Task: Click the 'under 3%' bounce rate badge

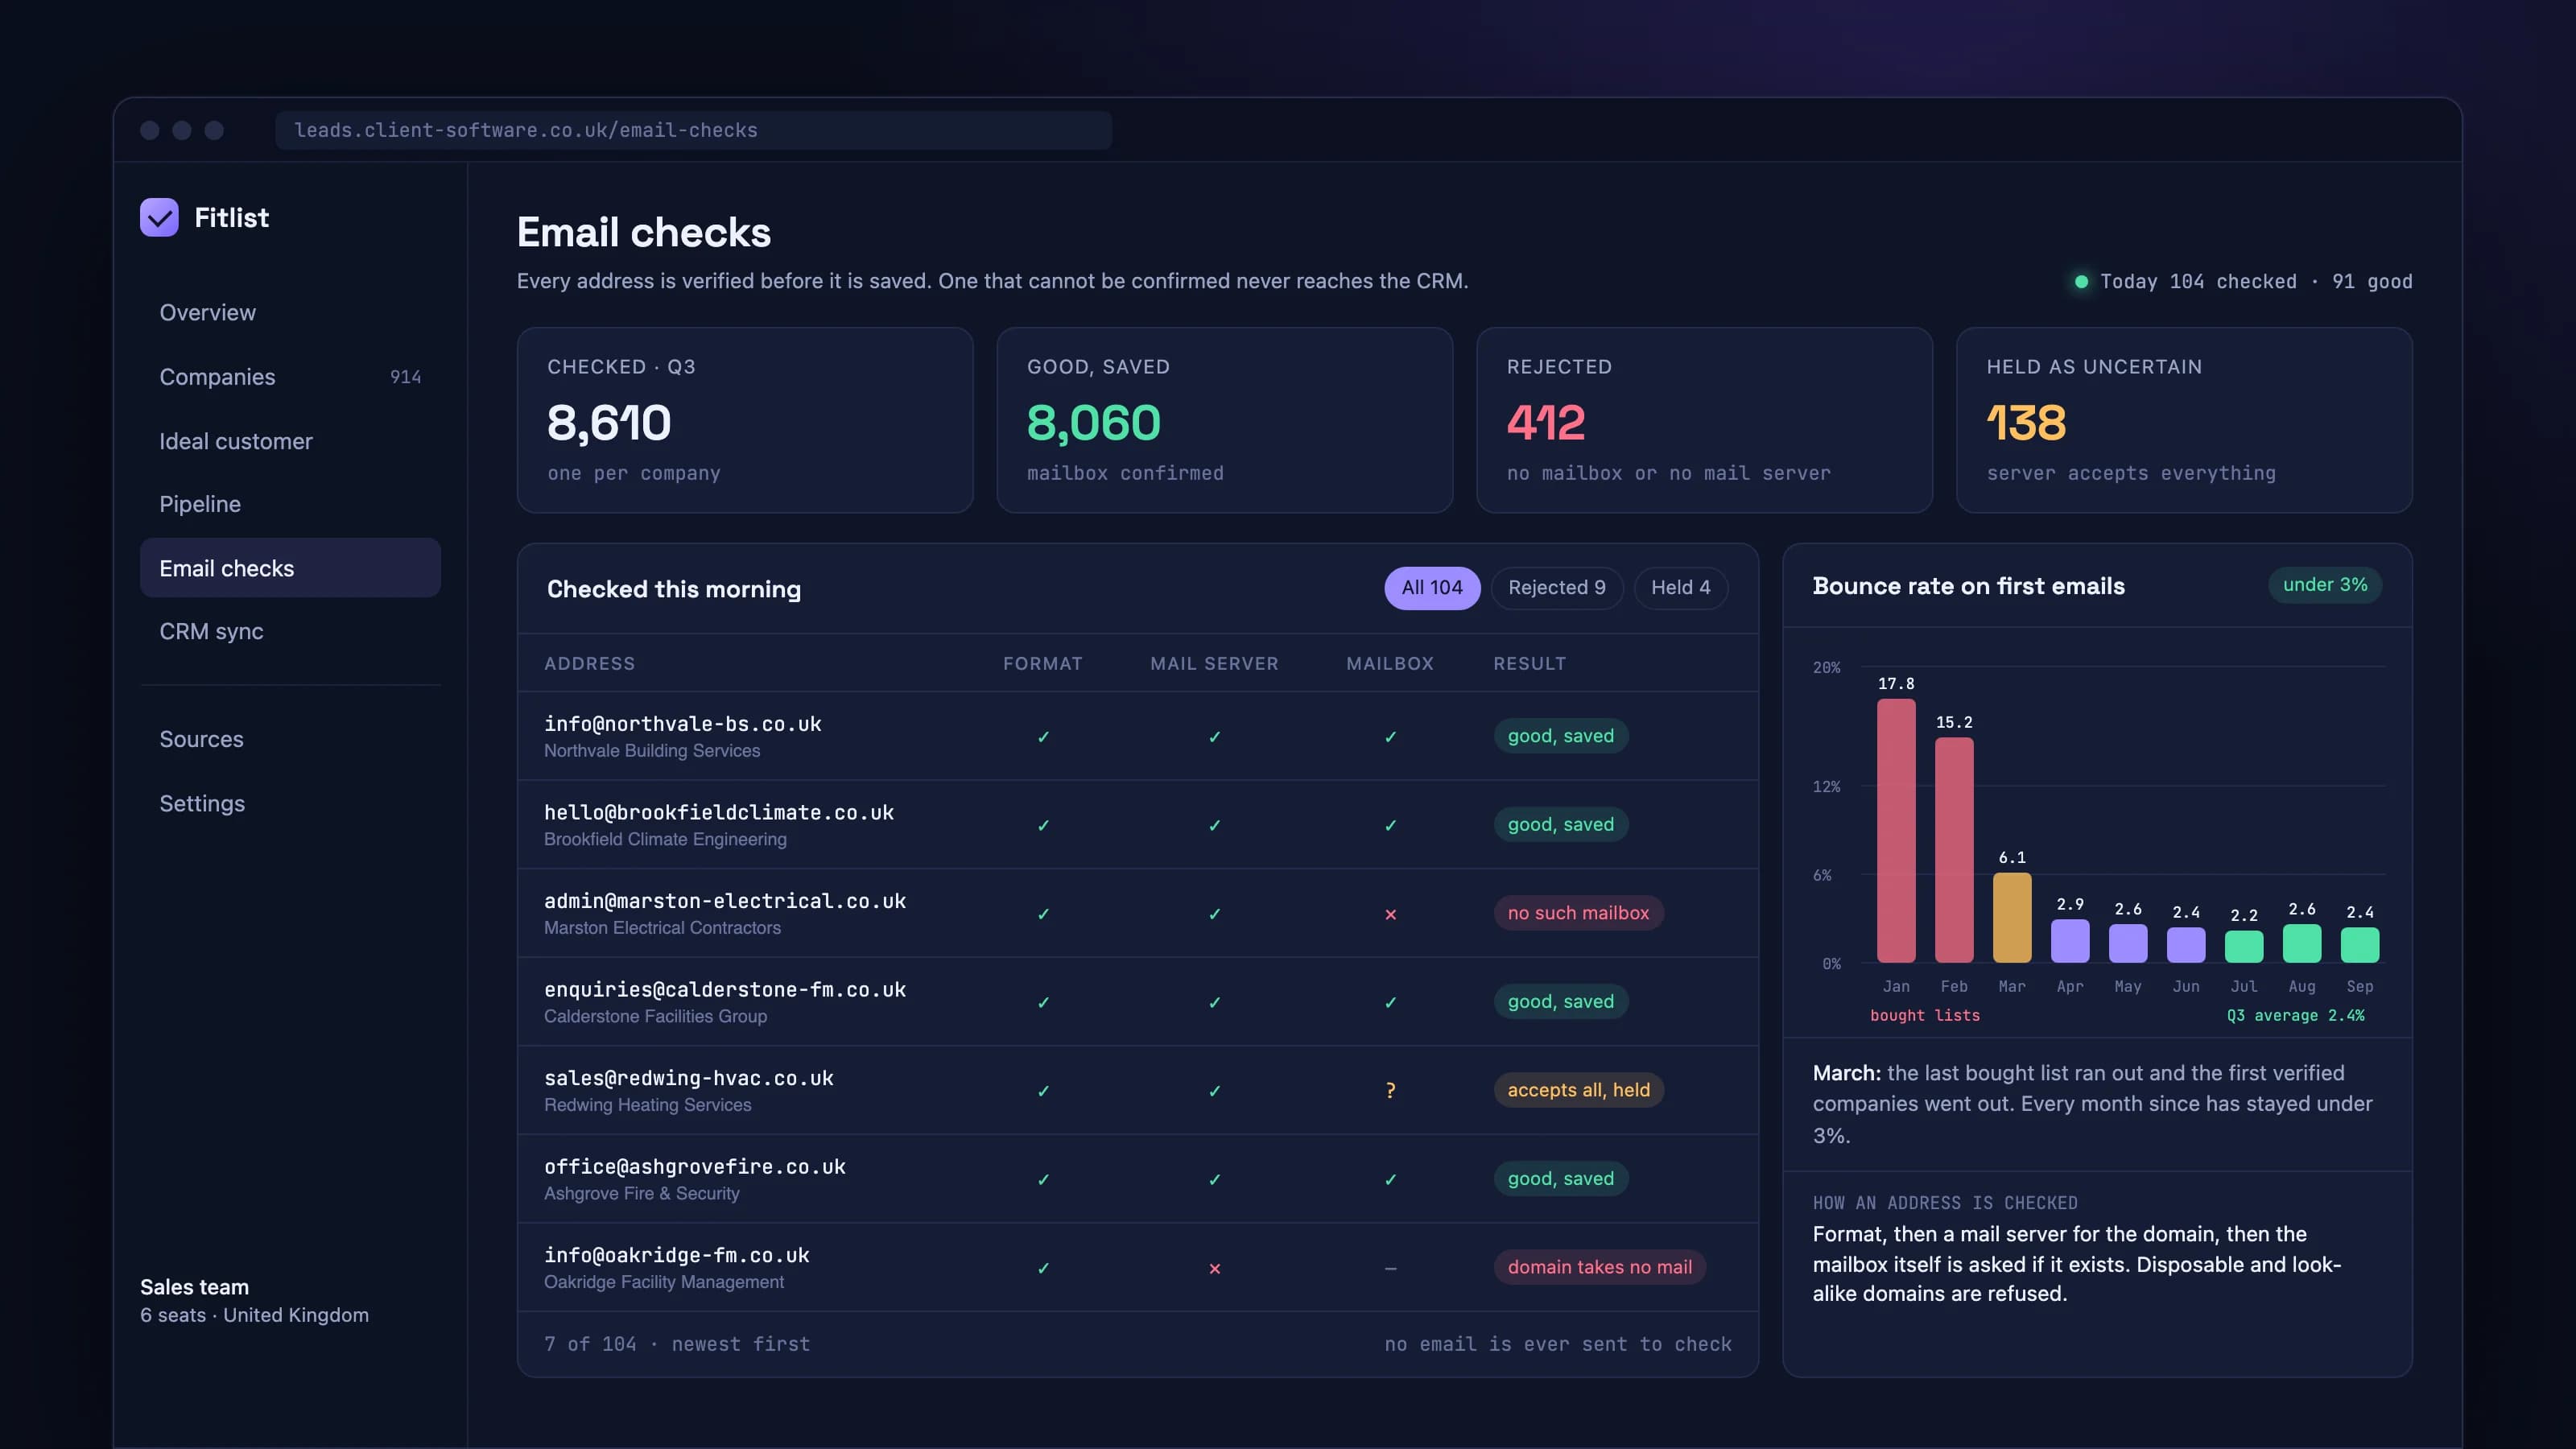Action: pos(2324,585)
